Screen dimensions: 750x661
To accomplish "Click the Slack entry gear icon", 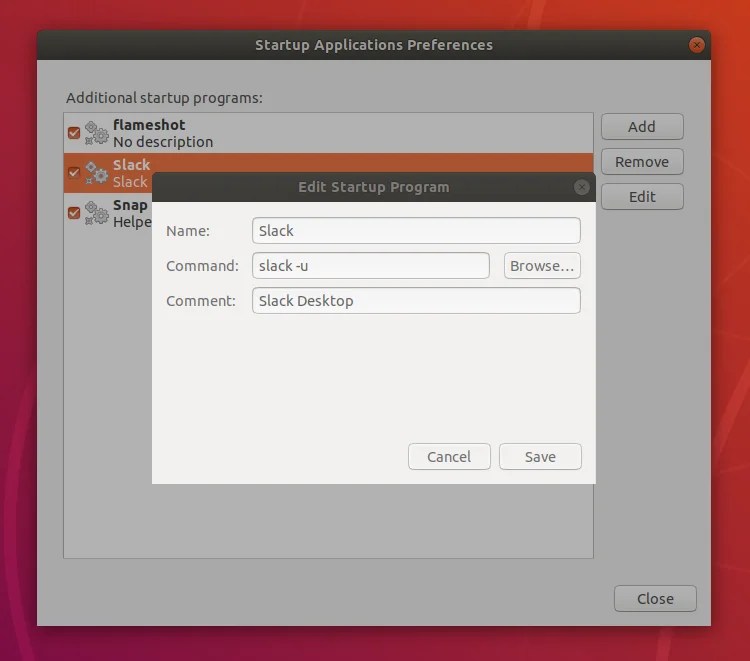I will coord(97,173).
